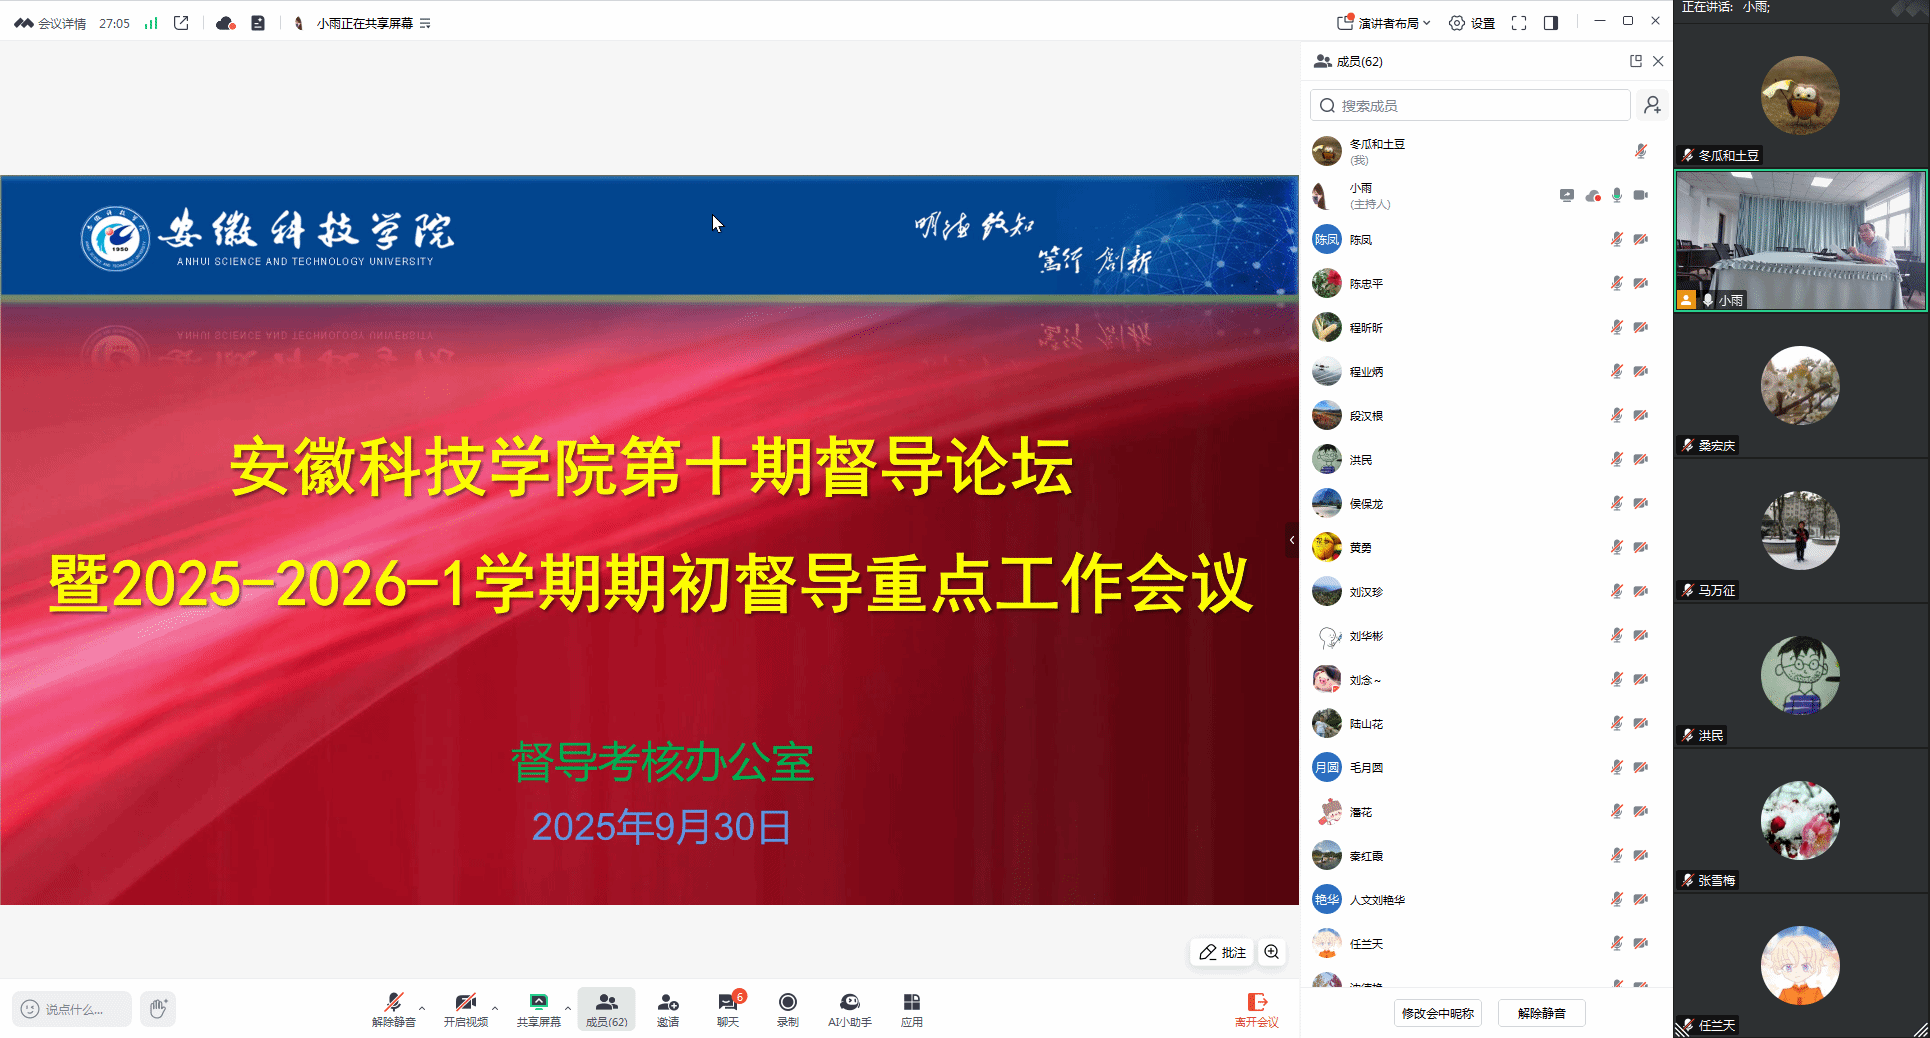The image size is (1930, 1038).
Task: Expand audio options arrow beside 解除静音
Action: [x=422, y=1008]
